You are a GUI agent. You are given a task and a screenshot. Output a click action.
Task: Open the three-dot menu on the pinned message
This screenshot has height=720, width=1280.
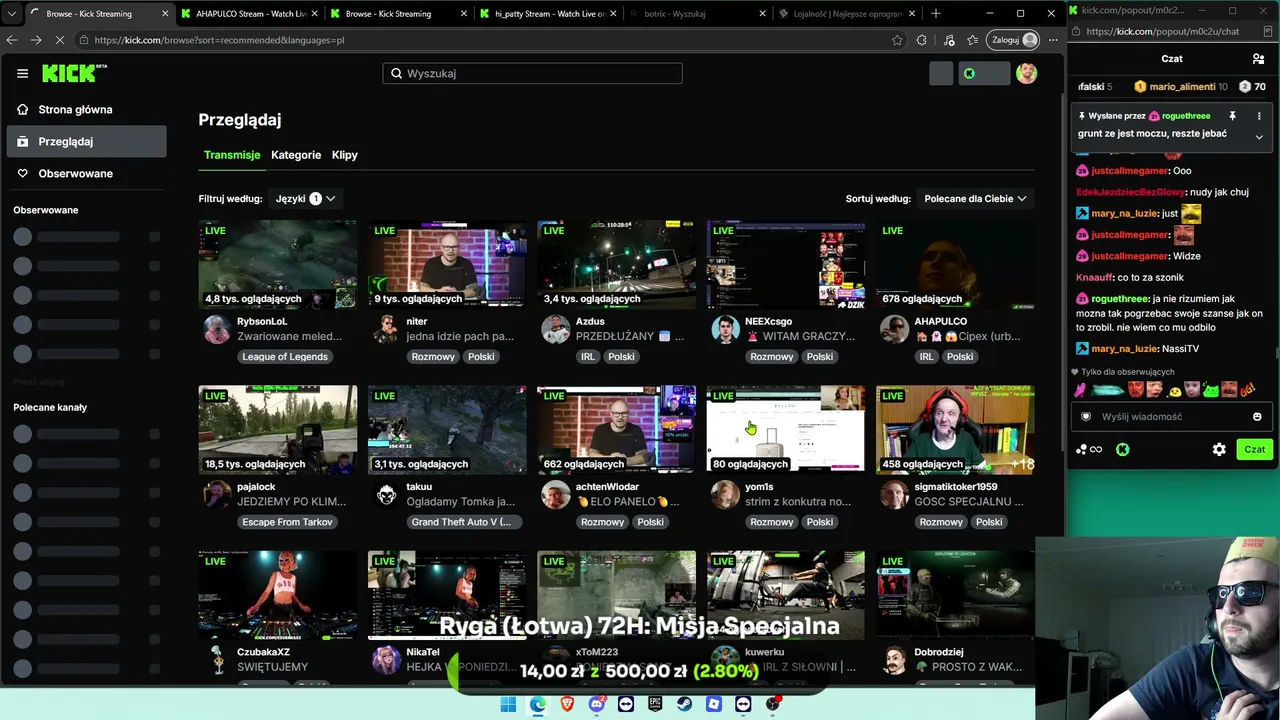click(x=1259, y=116)
